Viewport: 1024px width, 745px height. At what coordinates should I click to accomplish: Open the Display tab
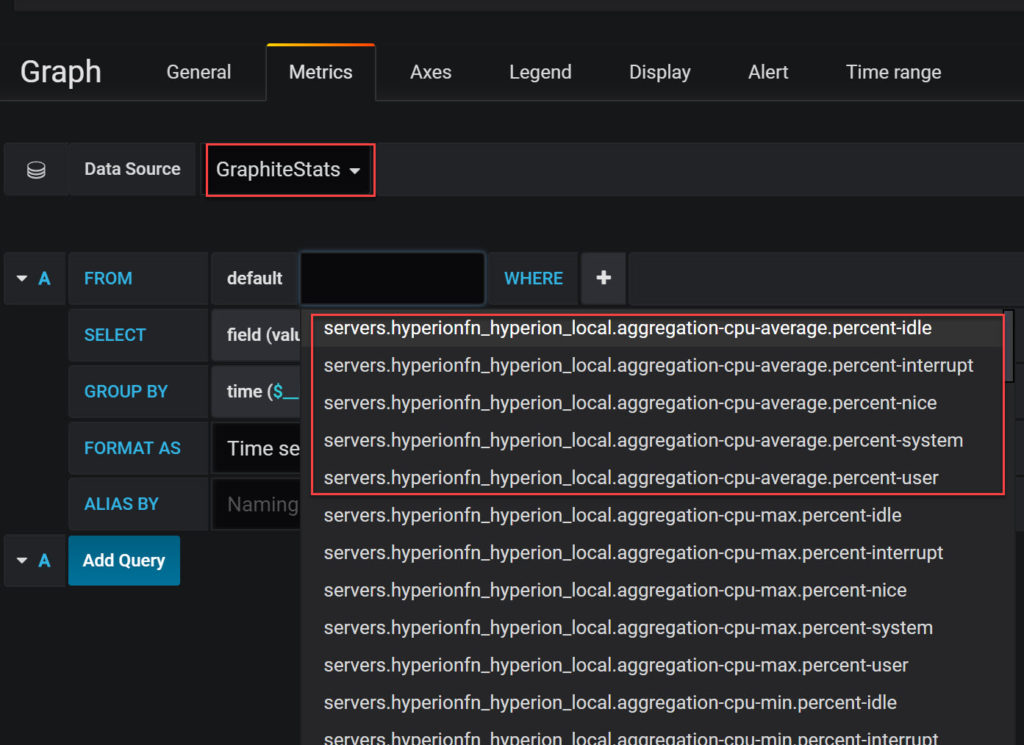660,72
